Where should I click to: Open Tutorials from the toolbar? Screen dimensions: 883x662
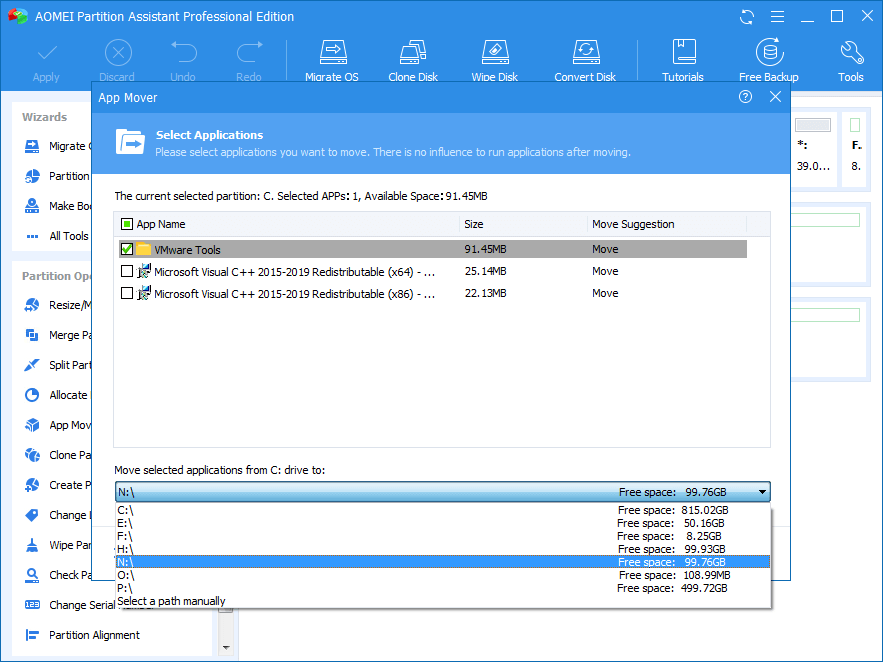pos(683,58)
